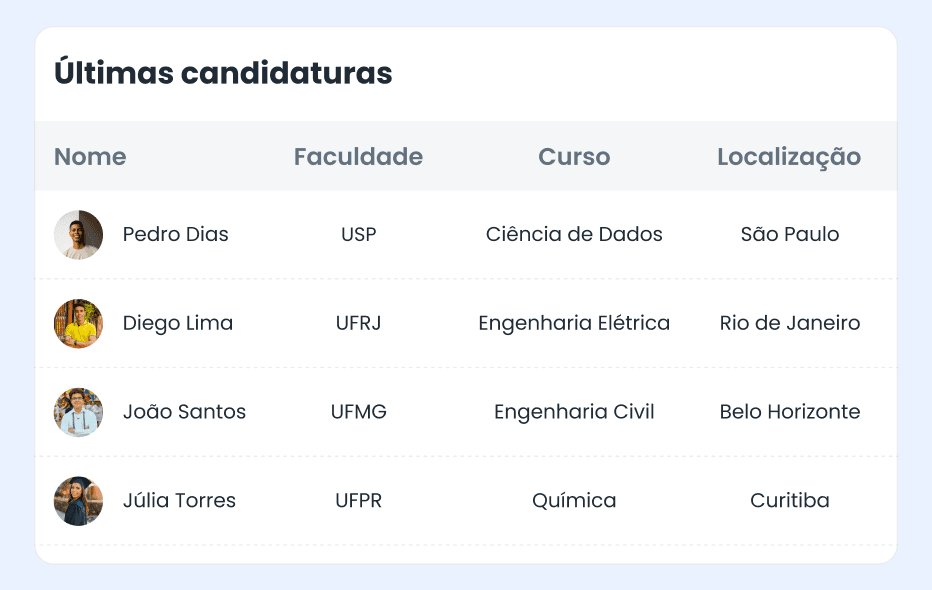The height and width of the screenshot is (590, 932).
Task: Click the USP faculty cell
Action: coord(358,235)
